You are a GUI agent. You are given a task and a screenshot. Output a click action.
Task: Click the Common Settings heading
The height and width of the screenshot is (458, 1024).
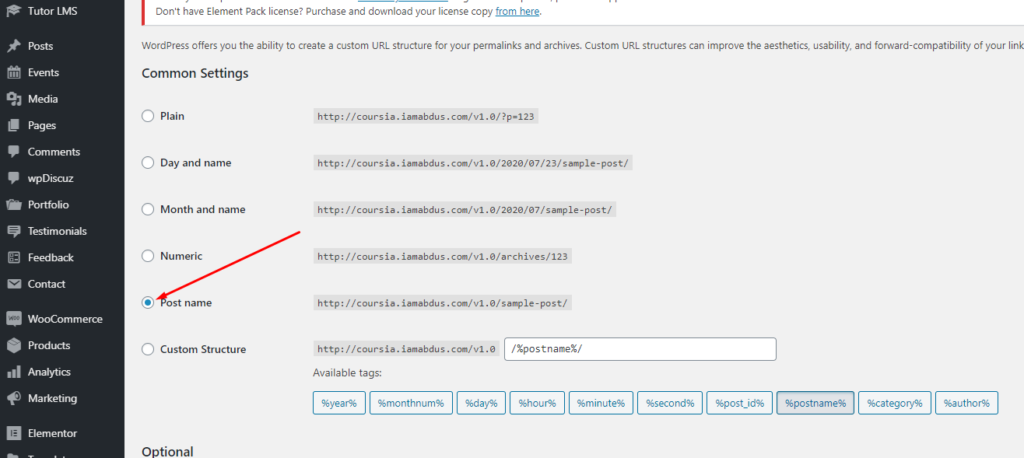coord(195,73)
